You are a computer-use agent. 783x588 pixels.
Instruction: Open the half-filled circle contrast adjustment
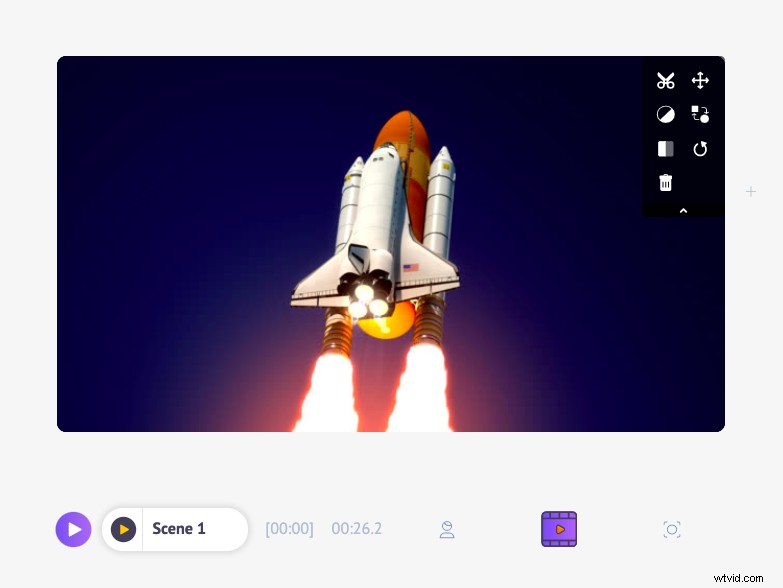tap(665, 114)
